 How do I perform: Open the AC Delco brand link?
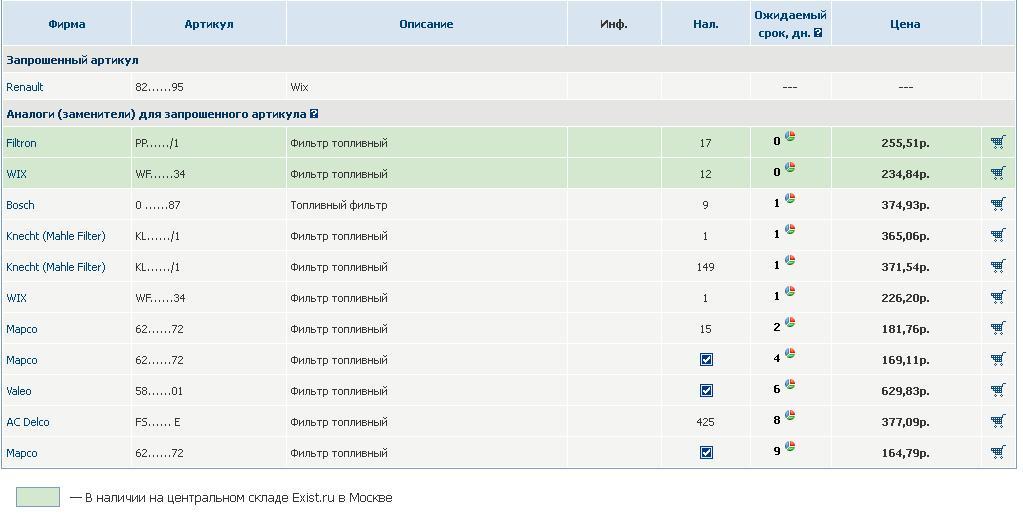click(28, 422)
